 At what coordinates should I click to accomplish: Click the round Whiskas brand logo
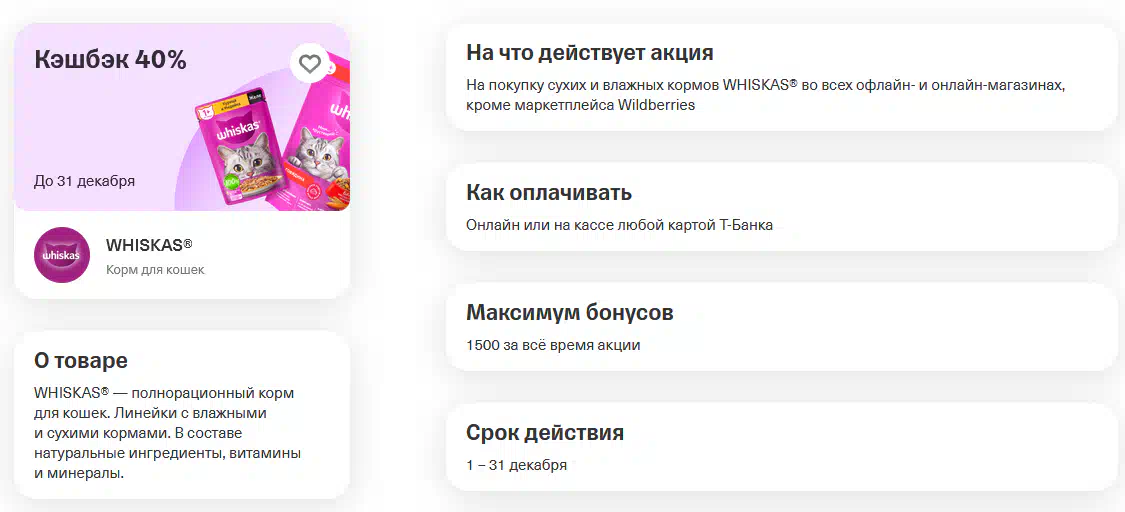(x=62, y=255)
